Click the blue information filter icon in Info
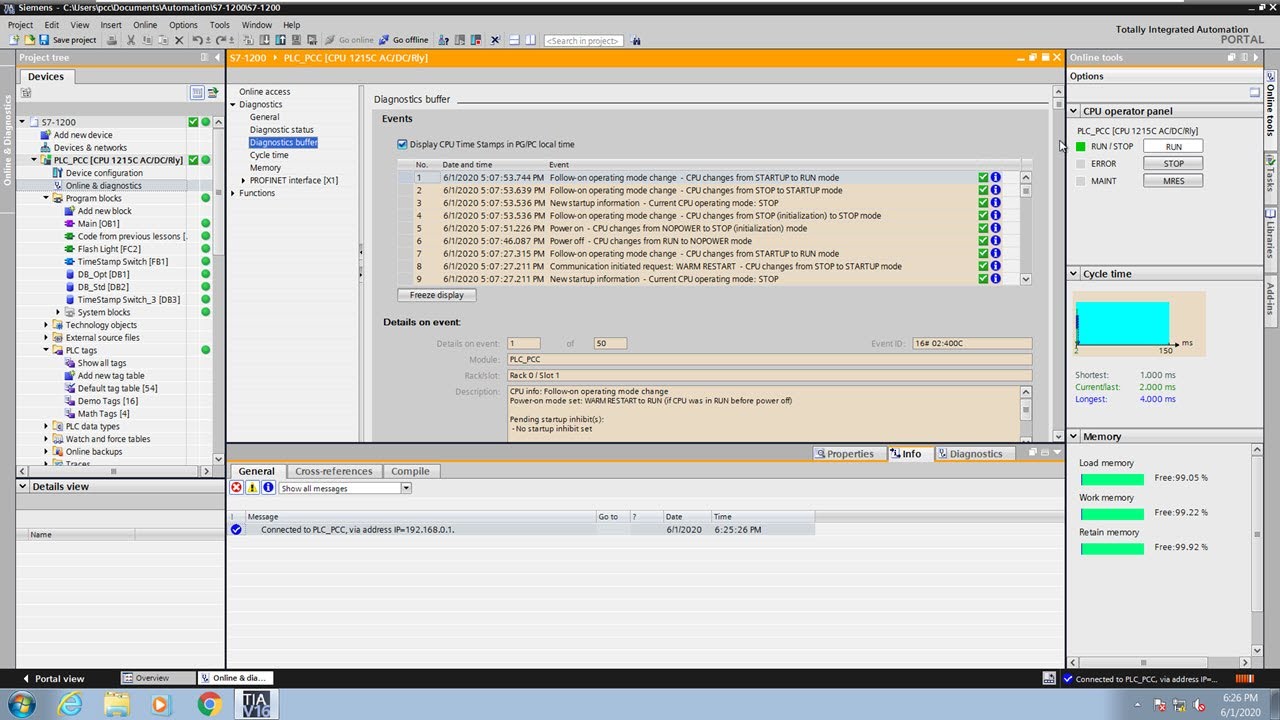 point(268,488)
